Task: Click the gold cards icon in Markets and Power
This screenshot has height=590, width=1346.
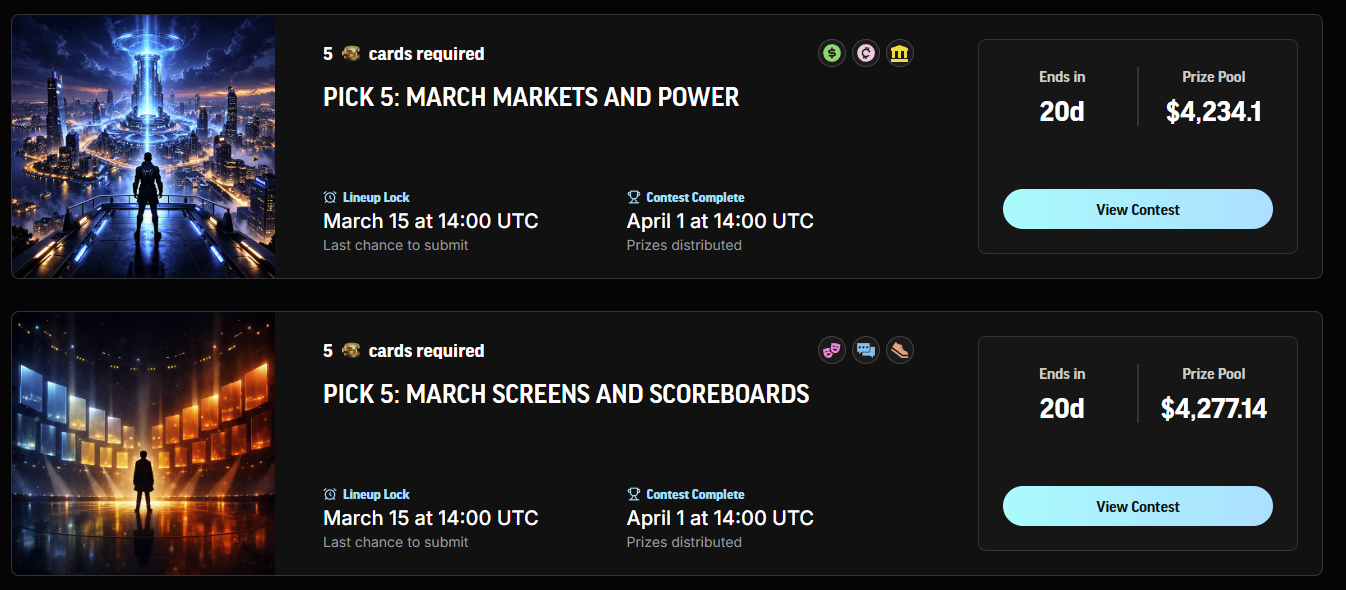Action: pyautogui.click(x=351, y=54)
